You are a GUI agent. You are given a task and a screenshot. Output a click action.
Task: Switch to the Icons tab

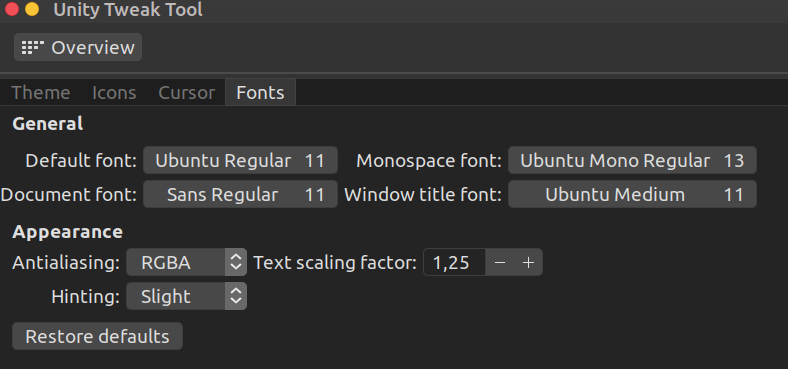pyautogui.click(x=114, y=93)
